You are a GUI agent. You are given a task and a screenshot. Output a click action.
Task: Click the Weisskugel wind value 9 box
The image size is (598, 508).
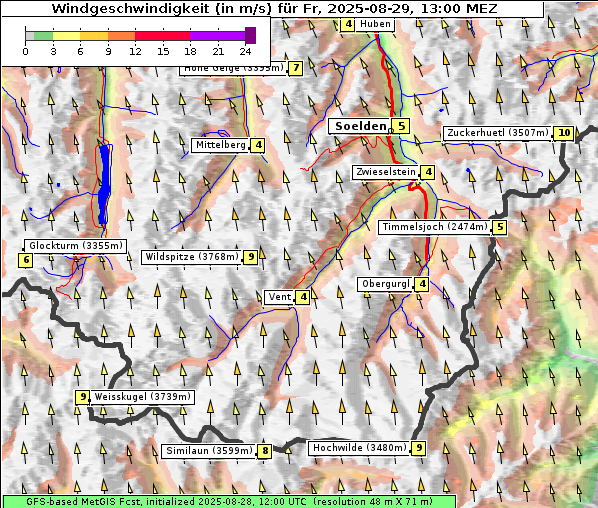[82, 397]
